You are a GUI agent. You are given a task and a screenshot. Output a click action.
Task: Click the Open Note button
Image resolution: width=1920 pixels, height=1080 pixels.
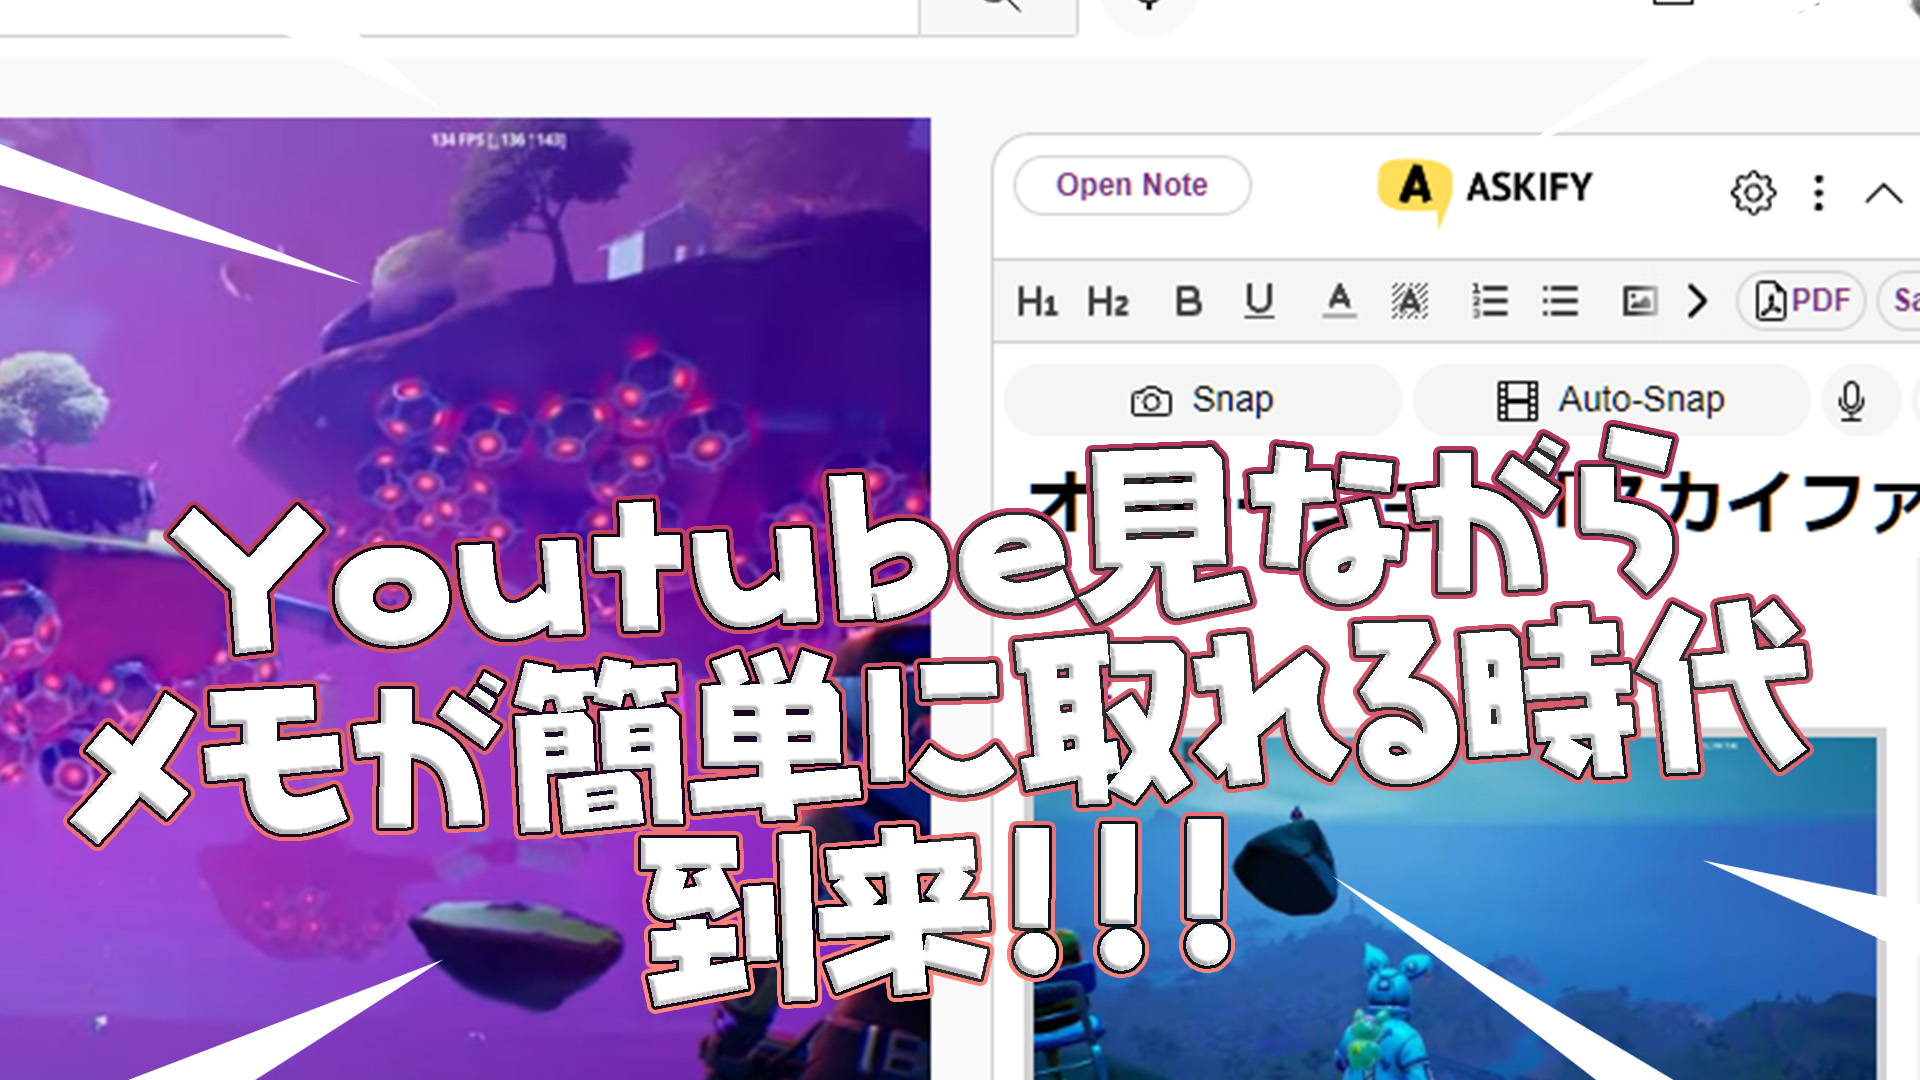[1132, 185]
